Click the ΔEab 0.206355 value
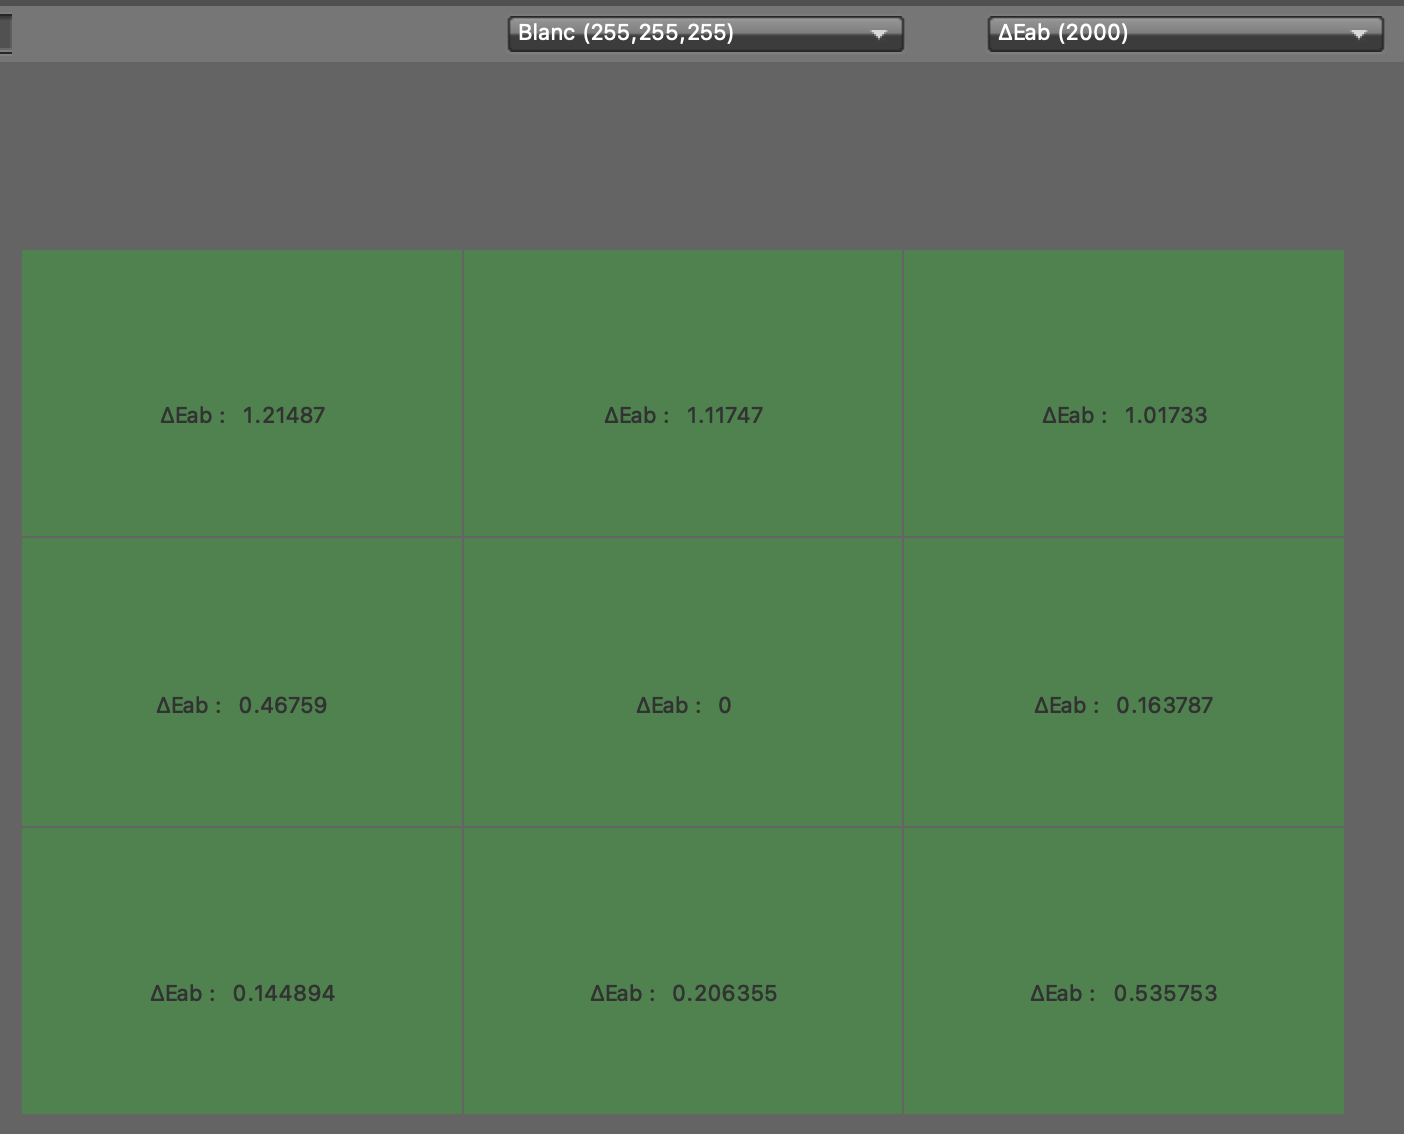 click(x=725, y=993)
